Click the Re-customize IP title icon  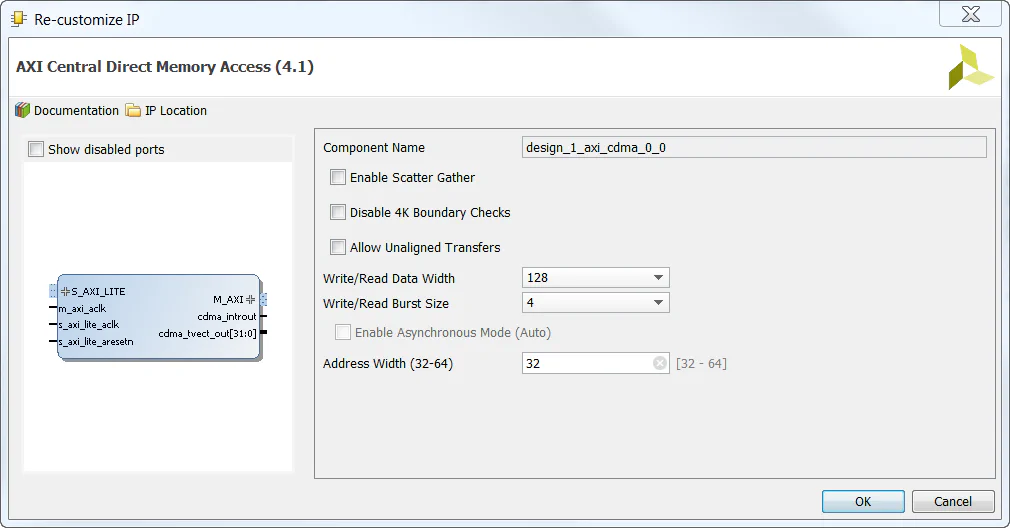pyautogui.click(x=19, y=19)
